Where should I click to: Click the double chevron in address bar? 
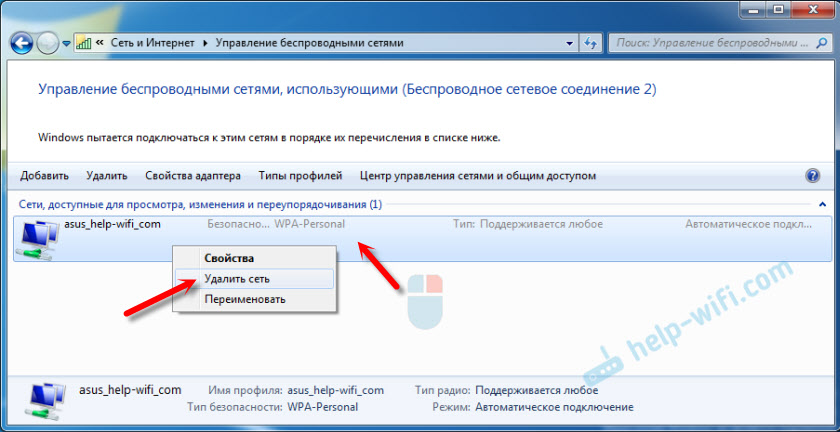pos(99,43)
